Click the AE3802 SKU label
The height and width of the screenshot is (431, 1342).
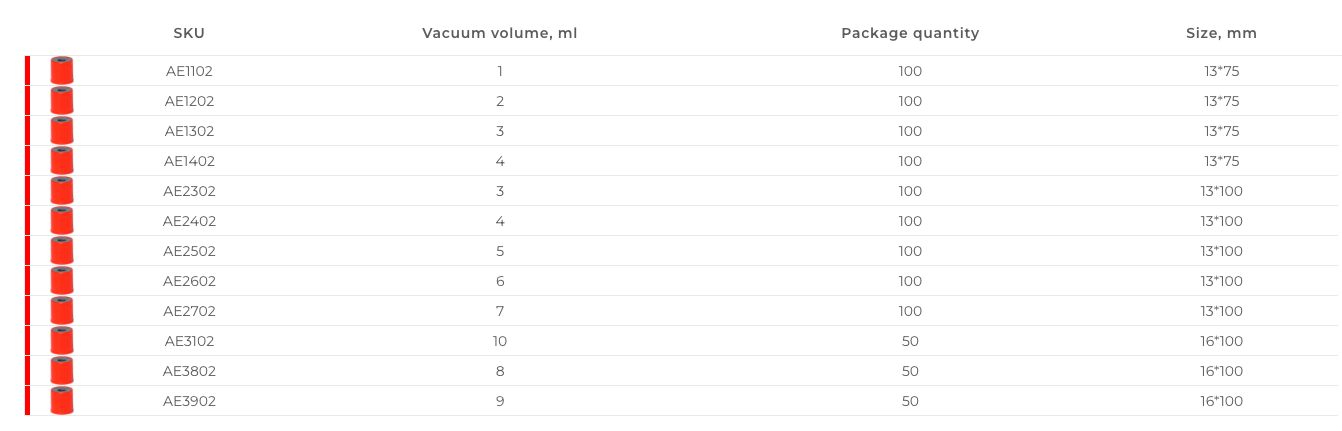[x=189, y=371]
